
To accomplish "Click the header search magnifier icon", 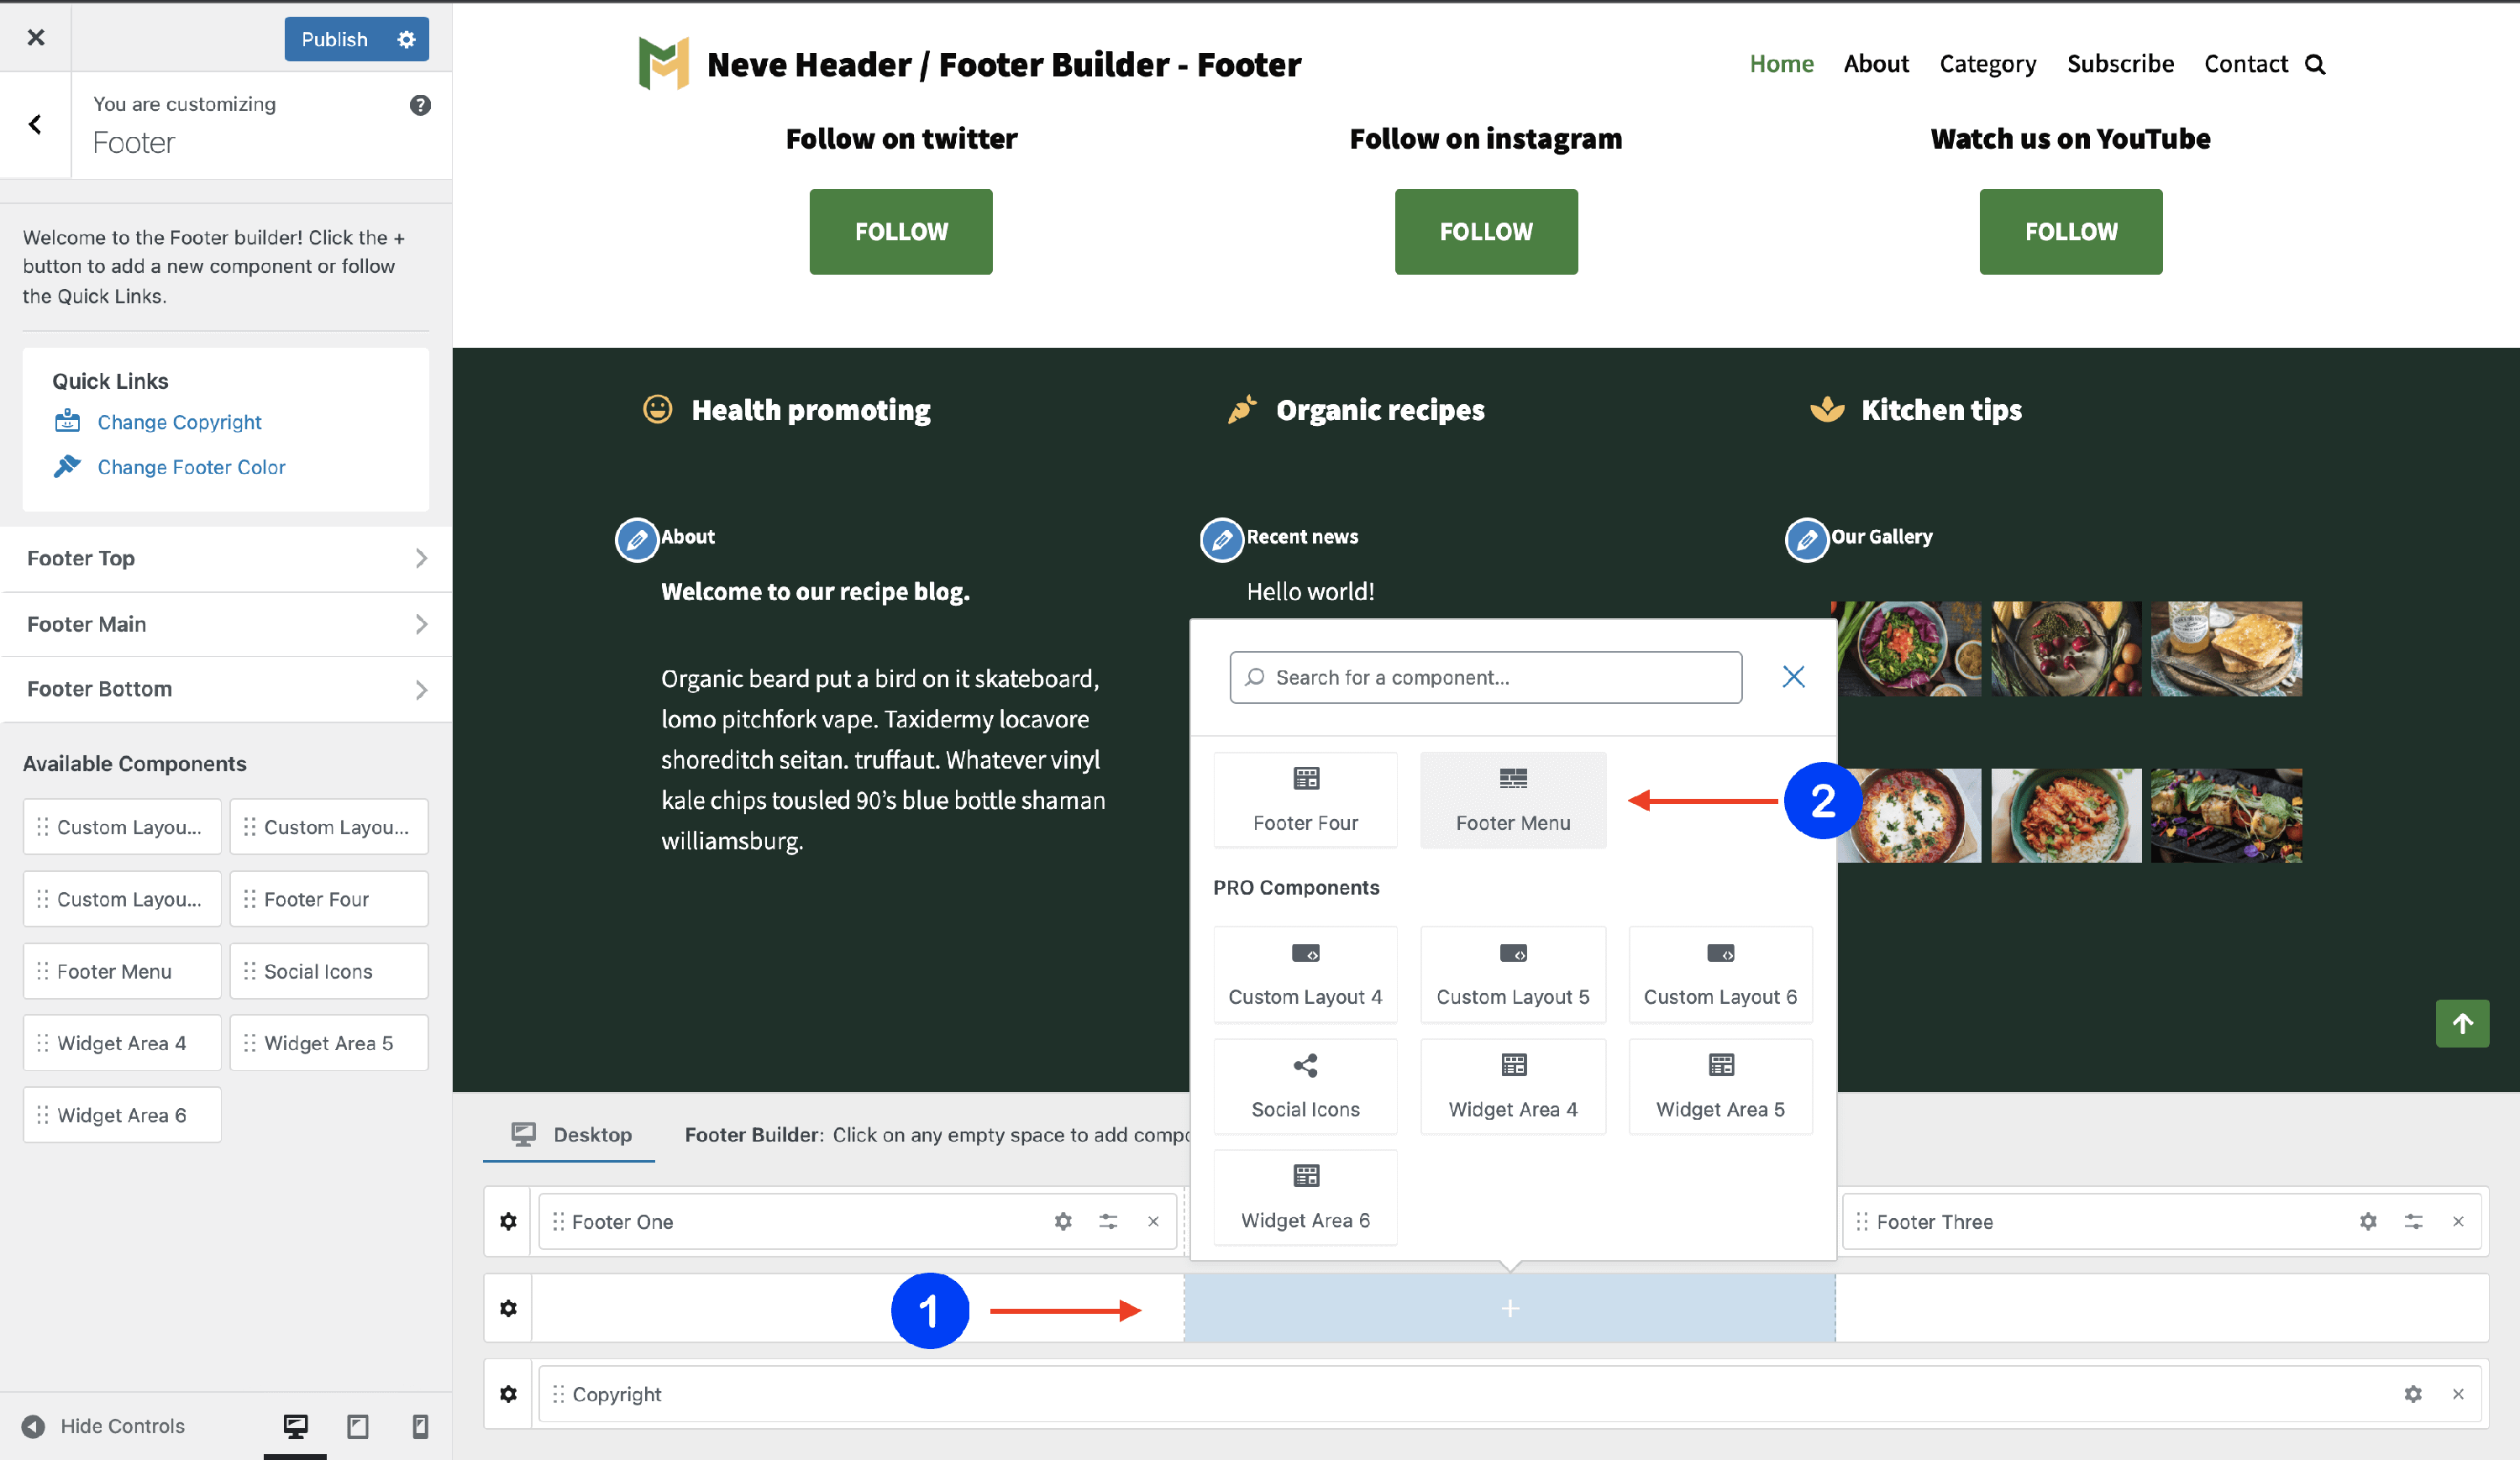I will tap(2315, 65).
